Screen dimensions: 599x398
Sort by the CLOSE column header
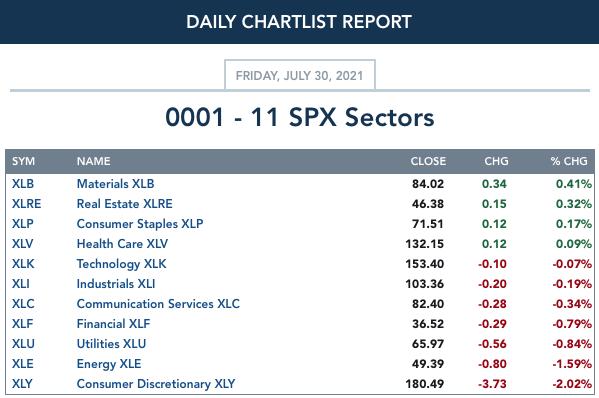coord(428,161)
